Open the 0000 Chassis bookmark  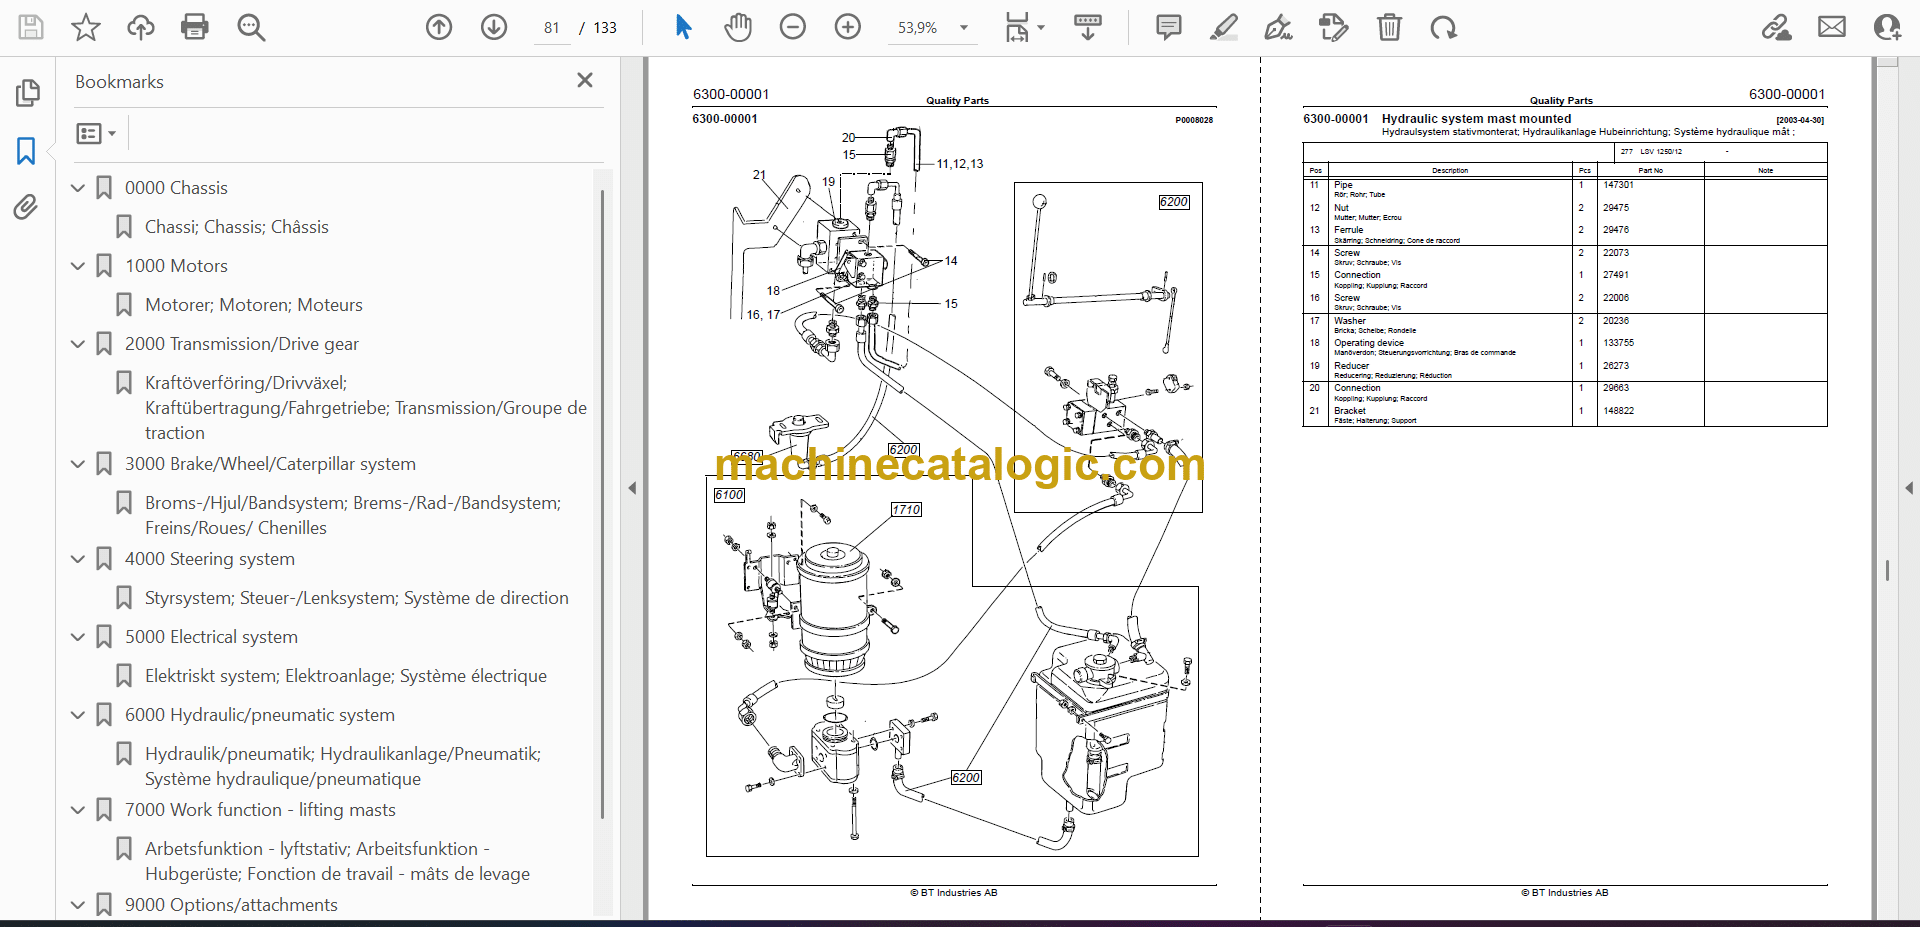176,188
